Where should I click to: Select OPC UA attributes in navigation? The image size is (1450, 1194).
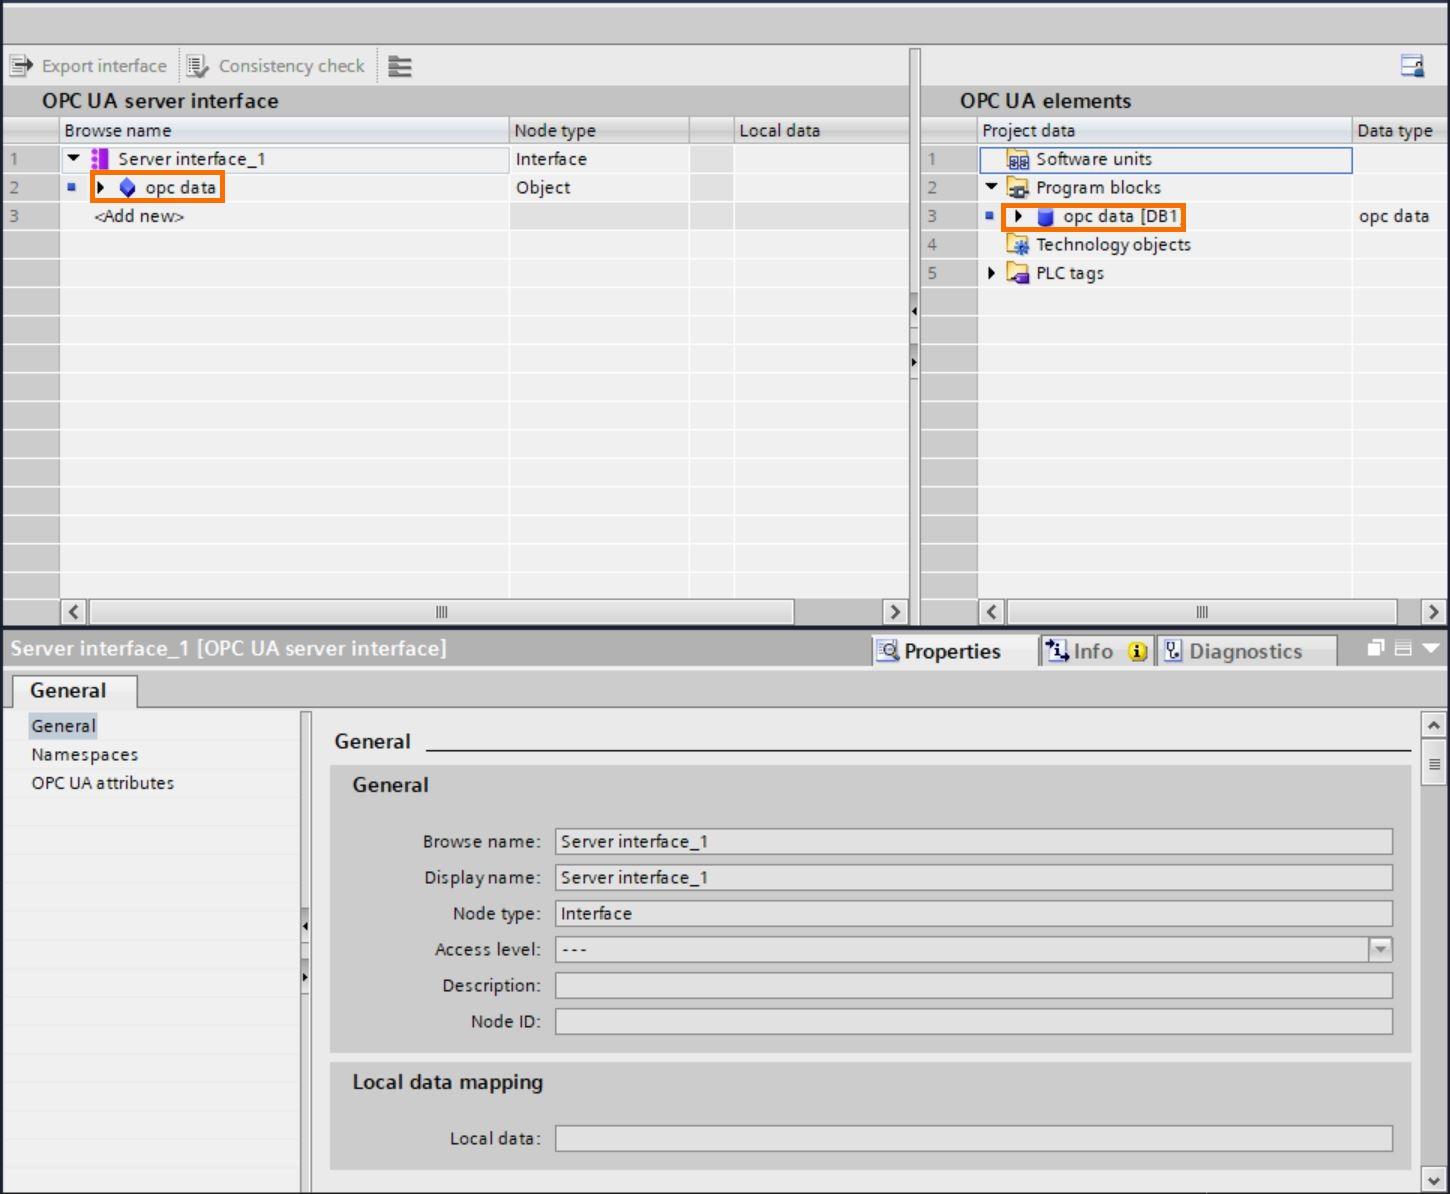click(x=103, y=783)
